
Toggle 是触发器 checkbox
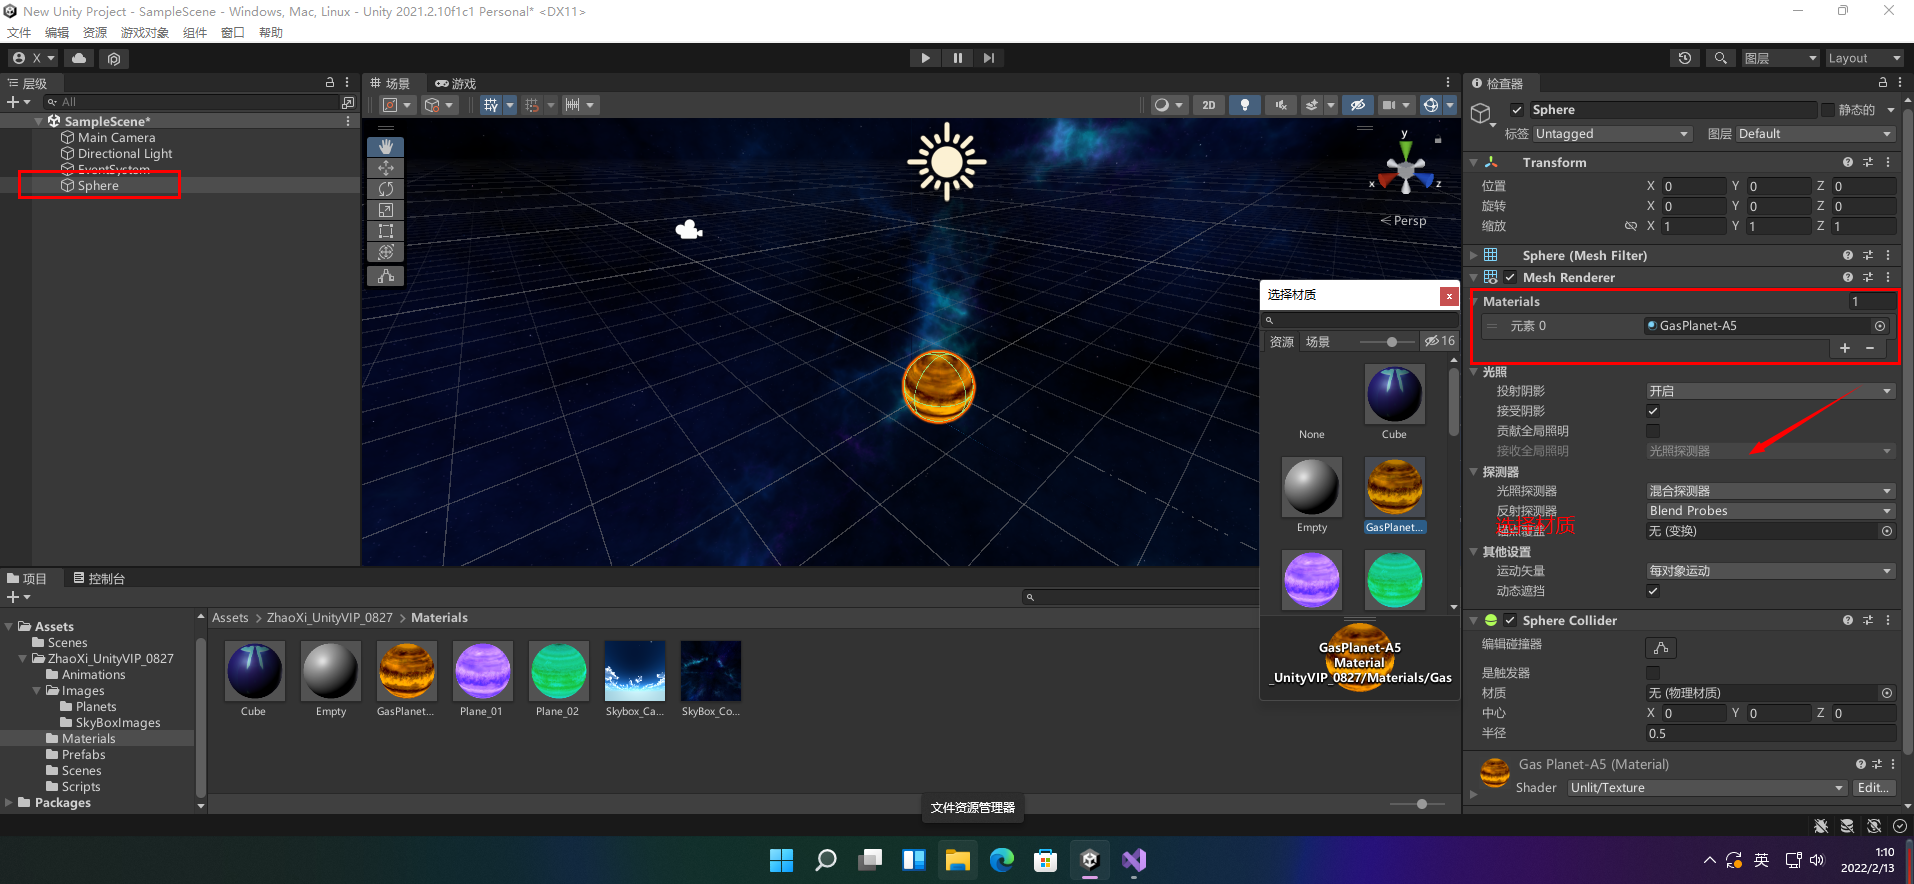pyautogui.click(x=1653, y=673)
